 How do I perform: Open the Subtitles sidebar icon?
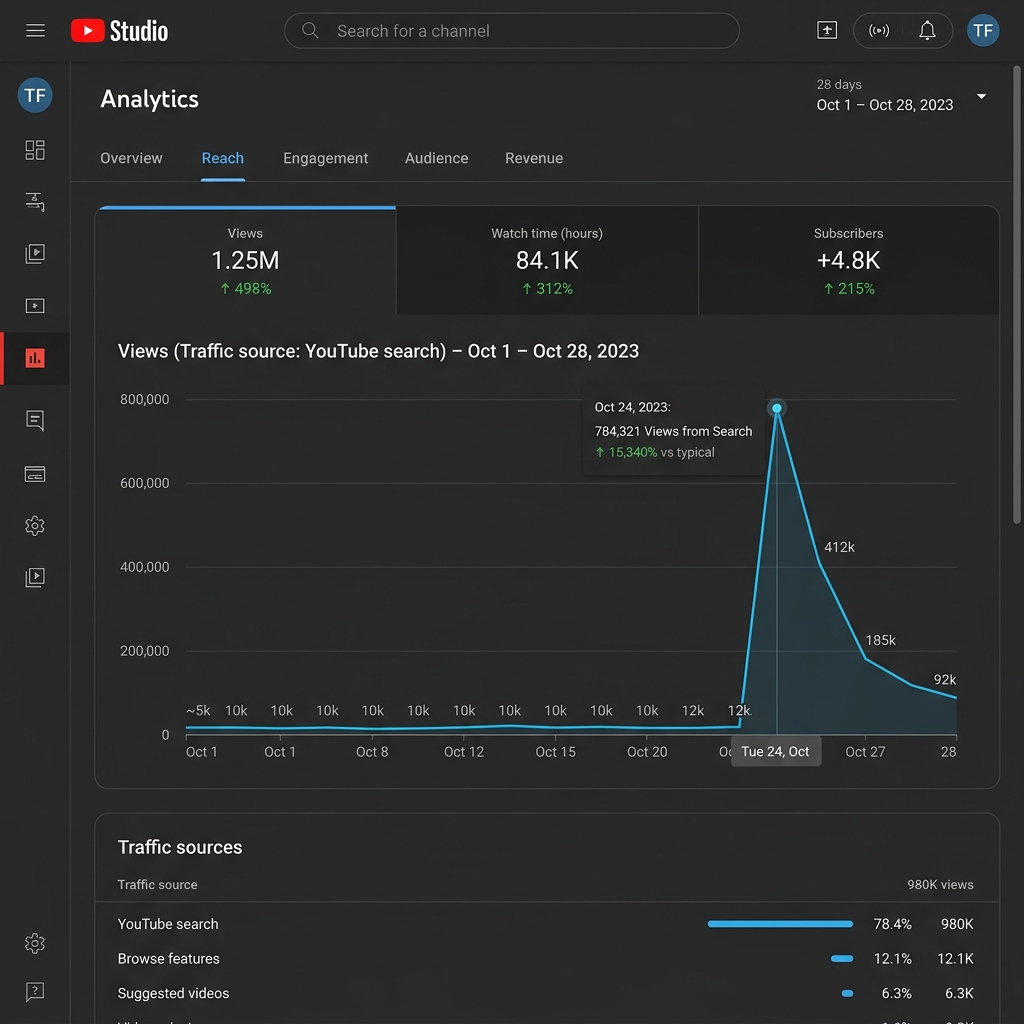pyautogui.click(x=35, y=474)
